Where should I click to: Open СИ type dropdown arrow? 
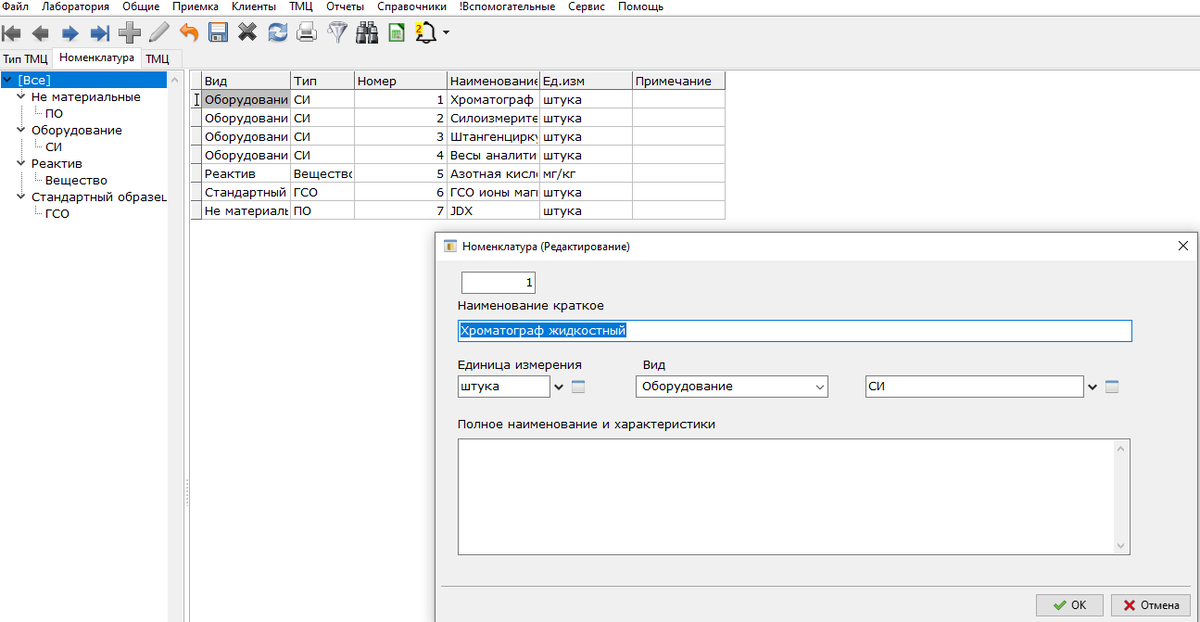(x=1093, y=387)
